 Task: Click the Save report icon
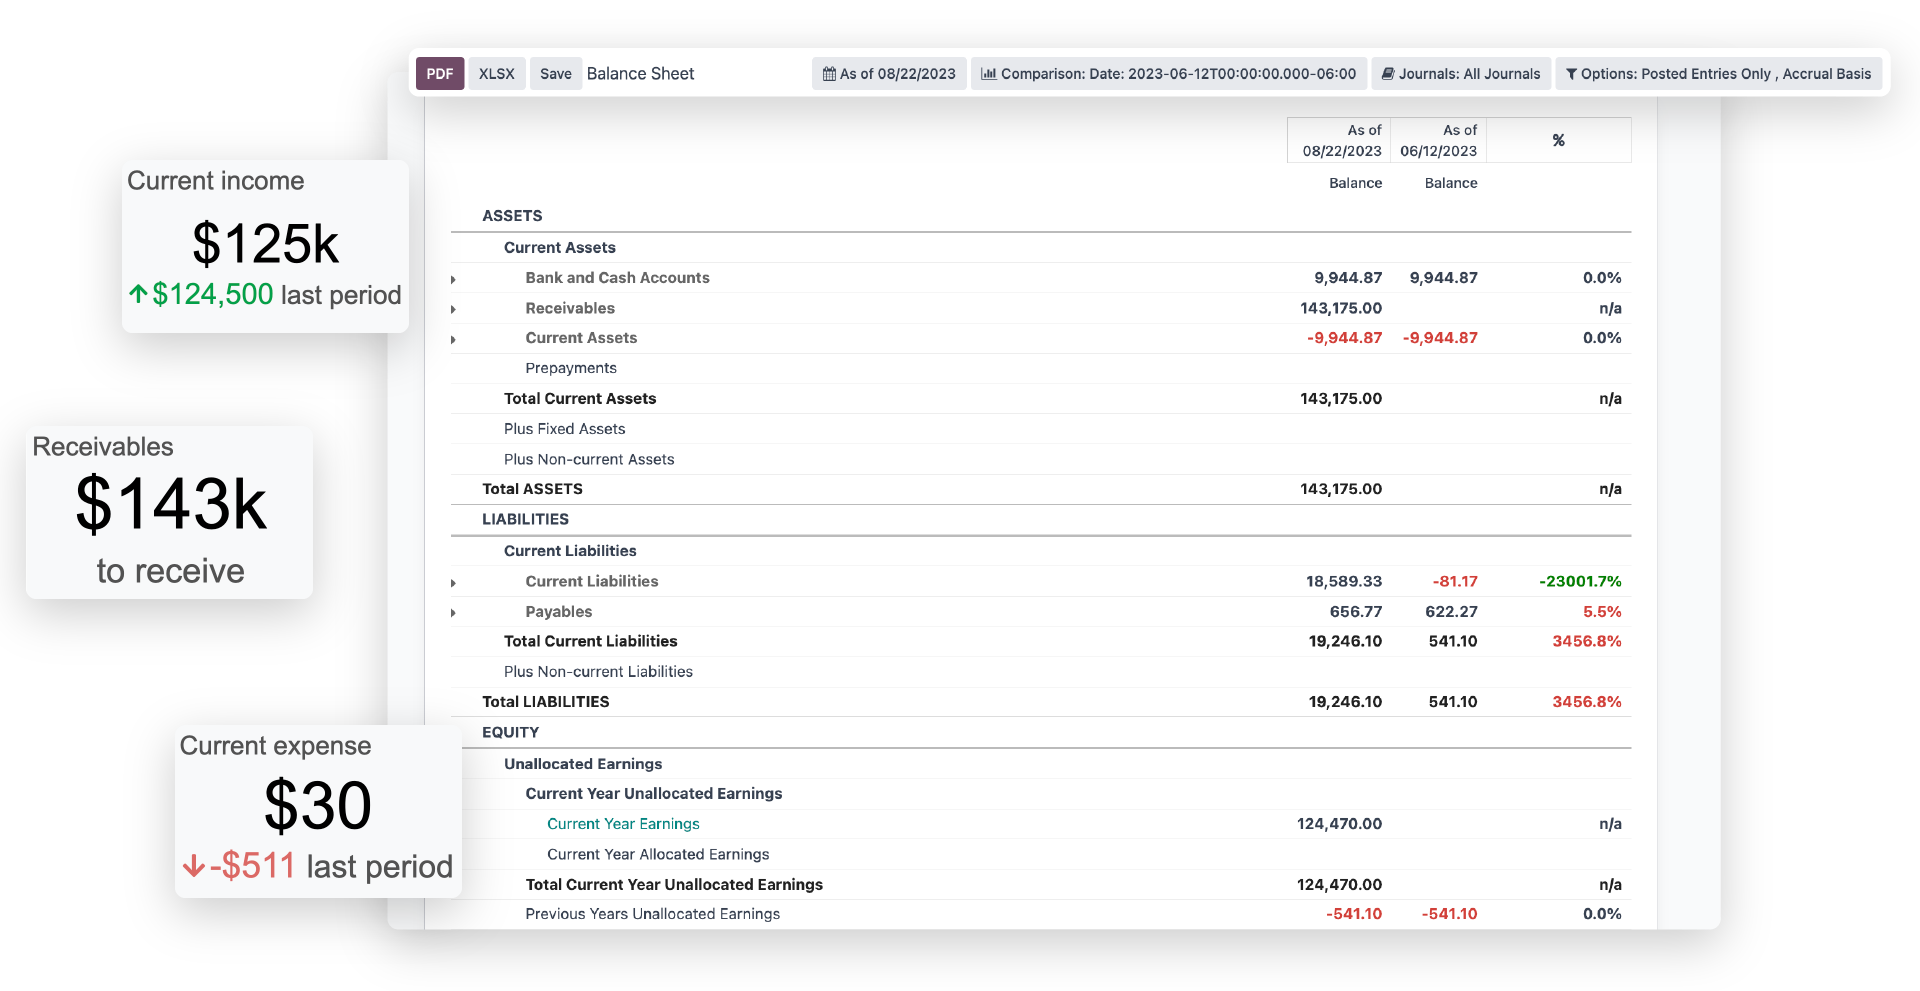[556, 73]
